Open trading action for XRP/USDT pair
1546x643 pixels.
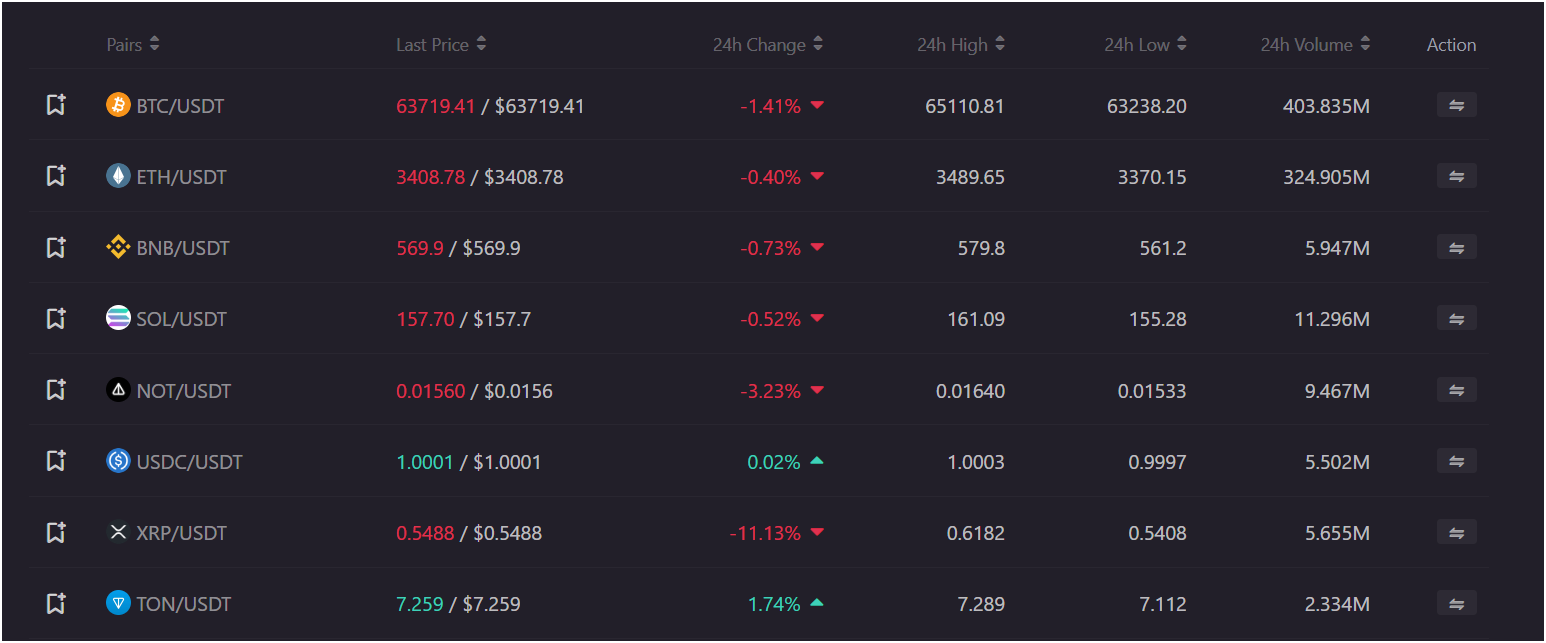point(1456,532)
